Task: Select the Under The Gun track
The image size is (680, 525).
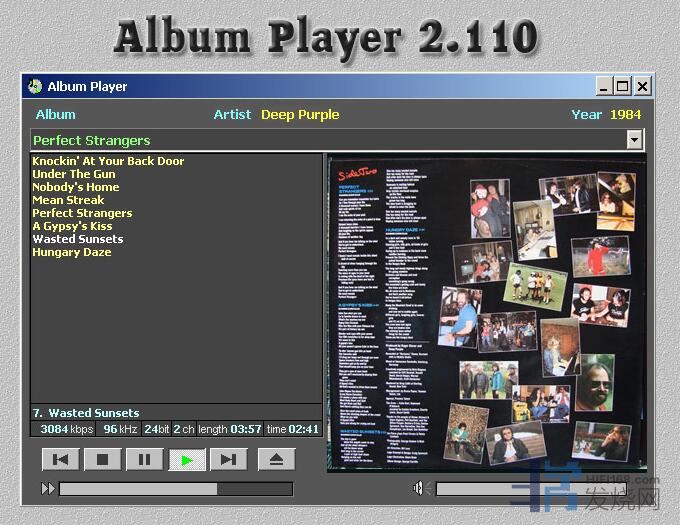Action: tap(74, 174)
